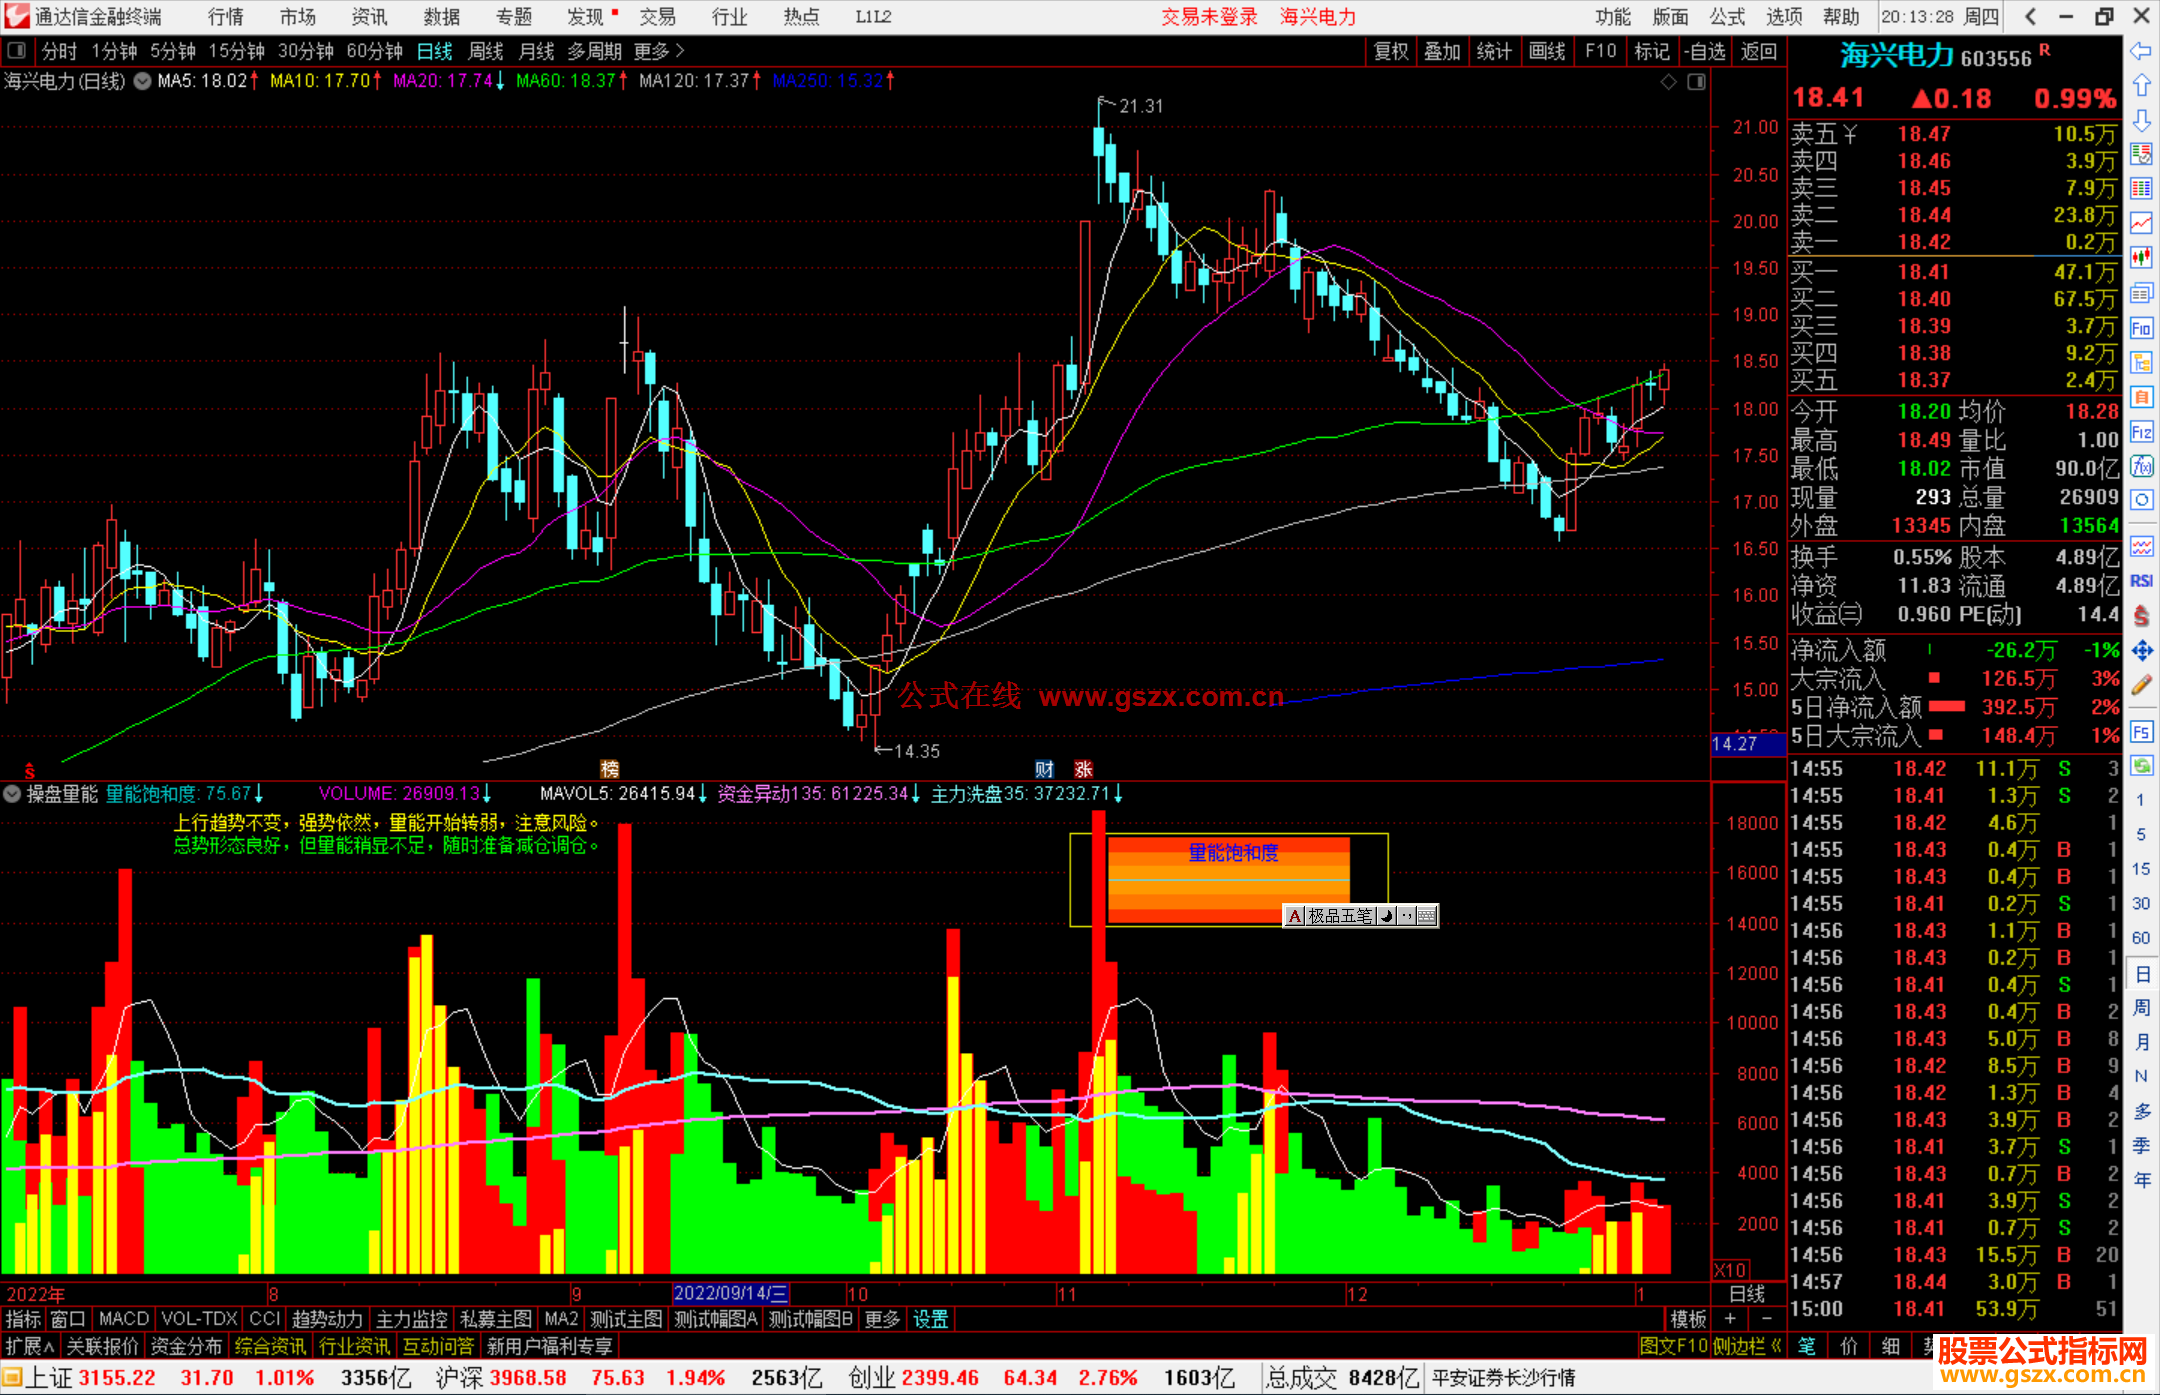This screenshot has height=1395, width=2160.
Task: Switch to the MACD indicator tab
Action: click(x=124, y=1319)
